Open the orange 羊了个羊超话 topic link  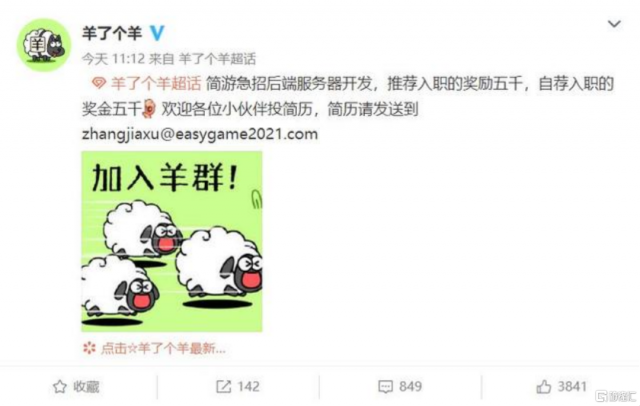pyautogui.click(x=156, y=83)
